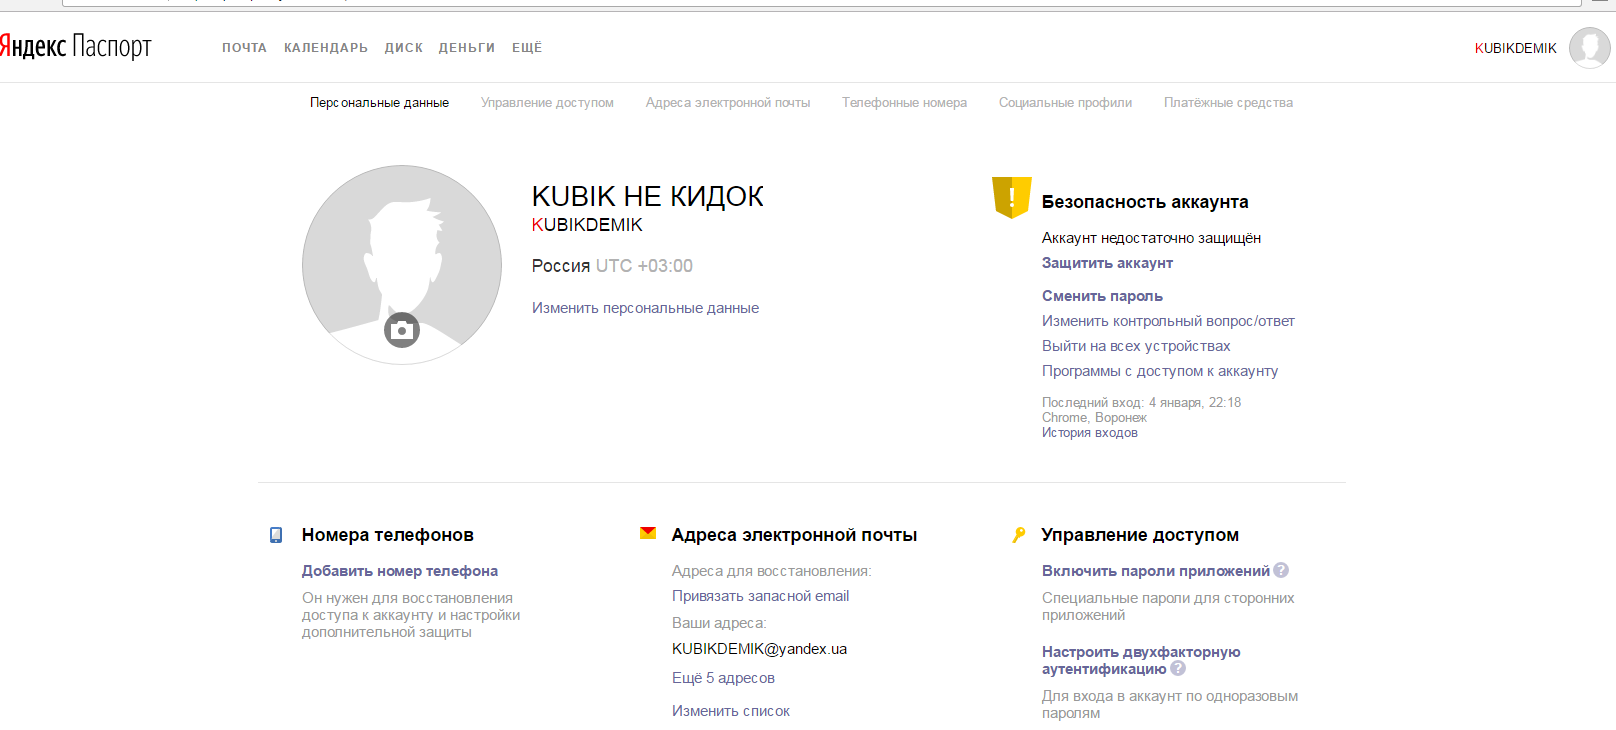The height and width of the screenshot is (730, 1616).
Task: Open help icon next to Включить пароли приложений
Action: tap(1281, 570)
